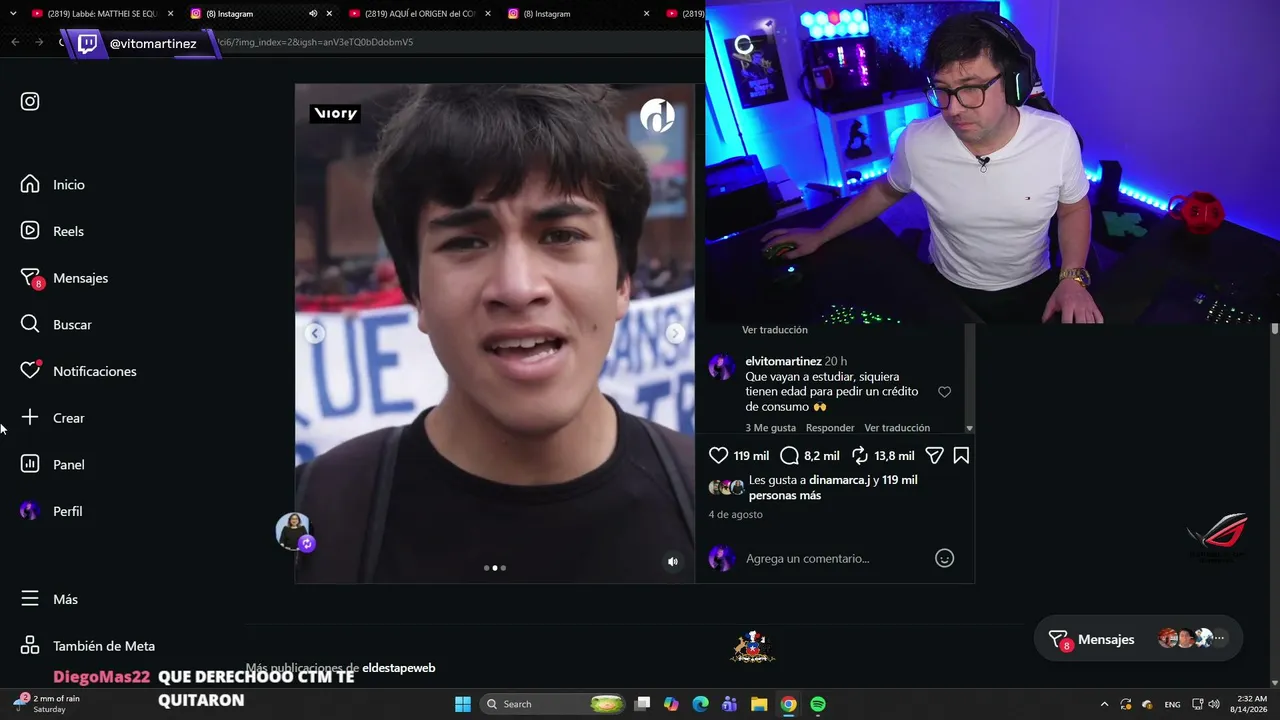
Task: Open the 4 de agosto post date
Action: (x=736, y=515)
